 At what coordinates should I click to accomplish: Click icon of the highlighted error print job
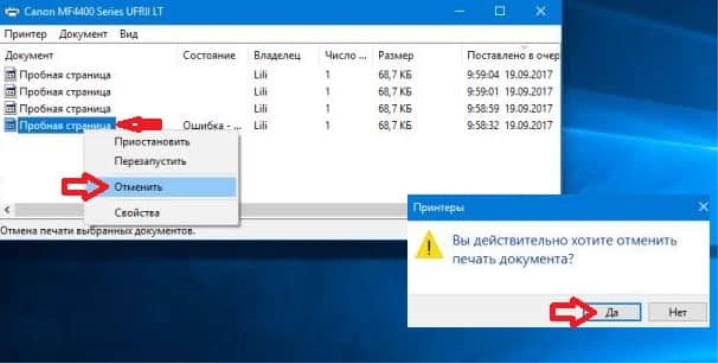(11, 125)
